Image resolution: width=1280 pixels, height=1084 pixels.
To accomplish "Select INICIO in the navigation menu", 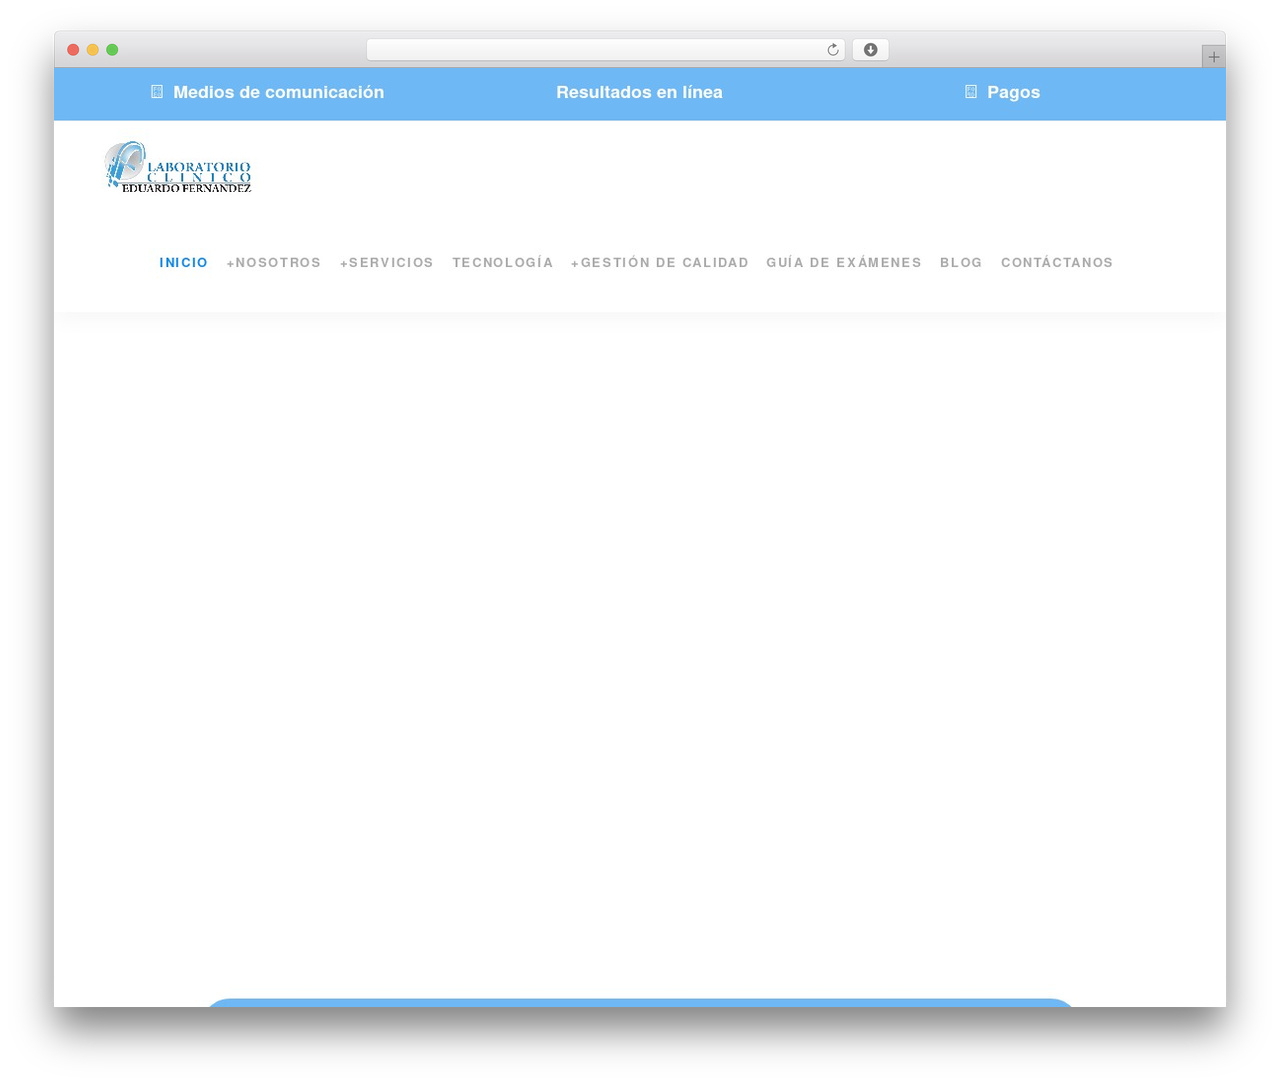I will 184,263.
